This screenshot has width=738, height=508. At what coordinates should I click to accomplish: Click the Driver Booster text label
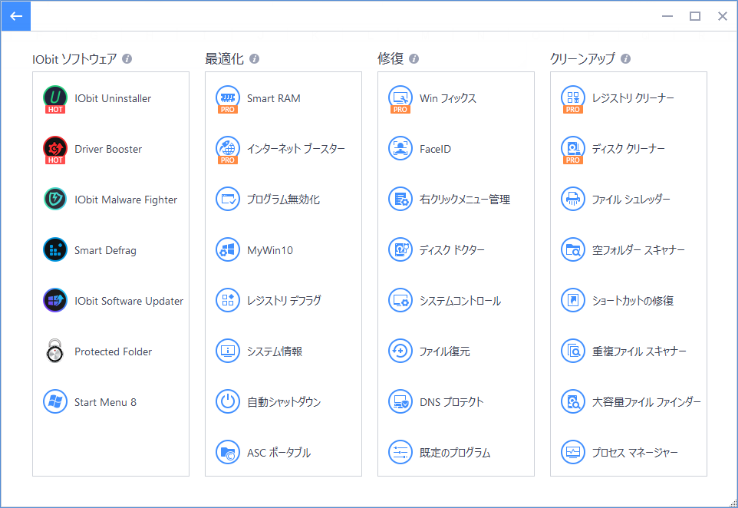(x=108, y=149)
